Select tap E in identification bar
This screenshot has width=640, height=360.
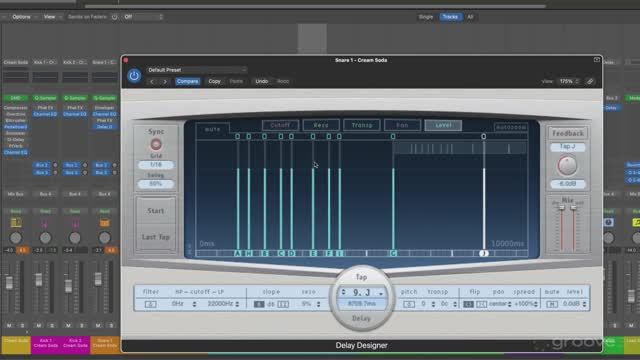(313, 253)
